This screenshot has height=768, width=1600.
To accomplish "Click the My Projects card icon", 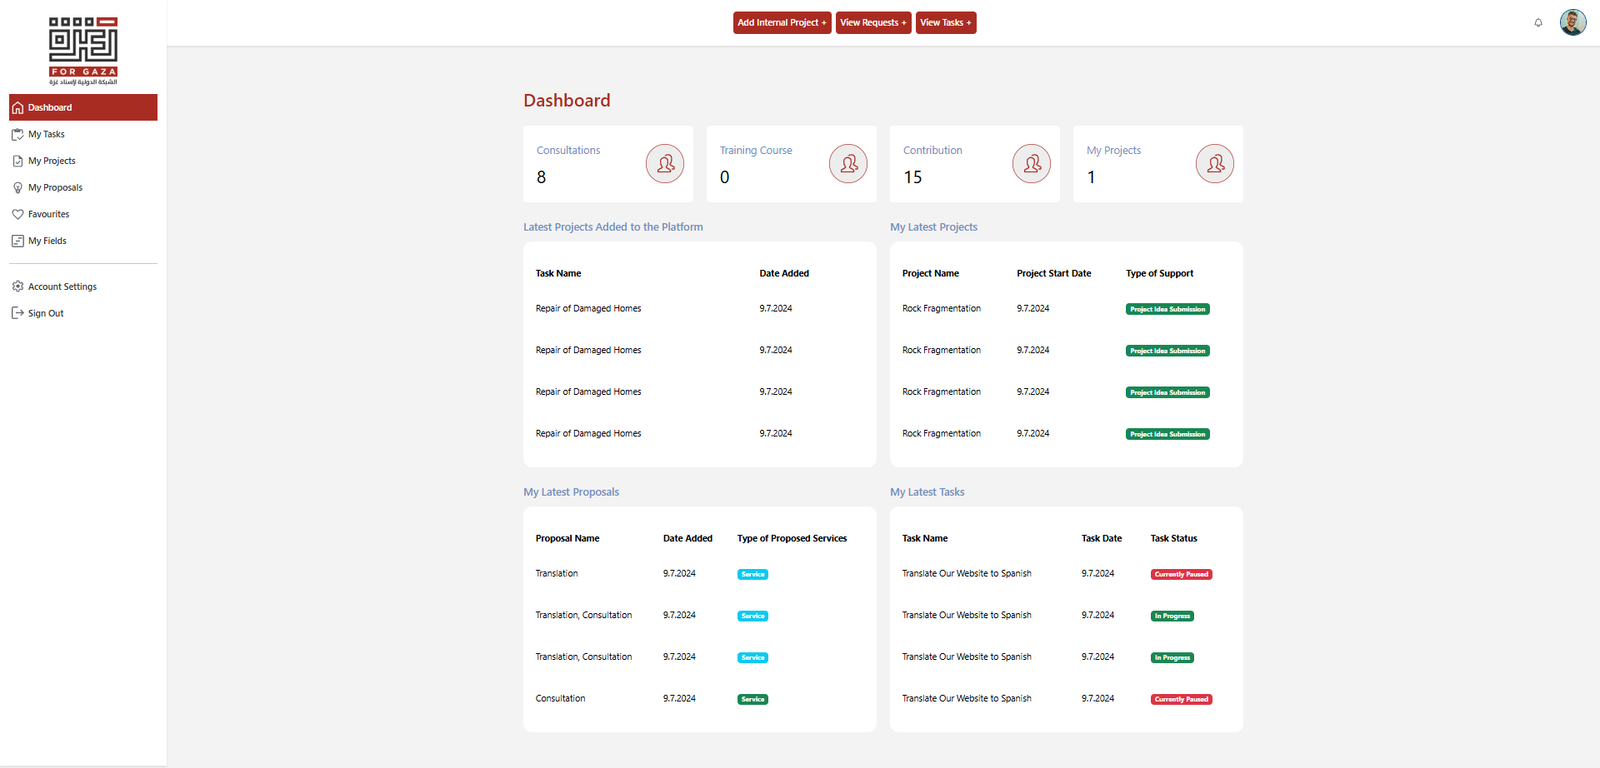I will 1215,164.
